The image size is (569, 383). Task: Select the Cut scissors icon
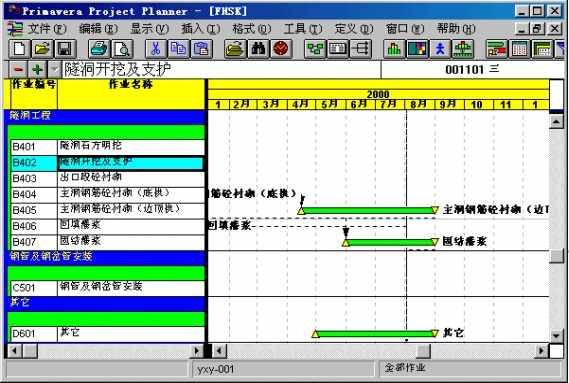(x=156, y=49)
